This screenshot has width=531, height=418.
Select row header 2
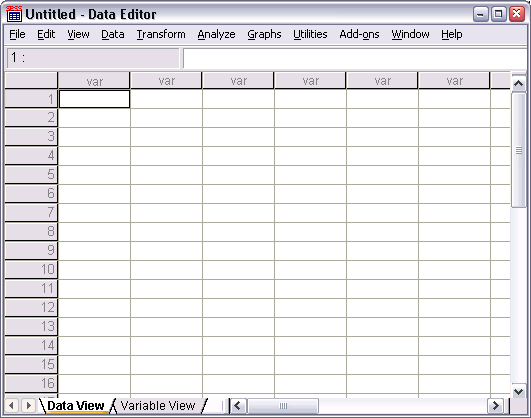[31, 118]
